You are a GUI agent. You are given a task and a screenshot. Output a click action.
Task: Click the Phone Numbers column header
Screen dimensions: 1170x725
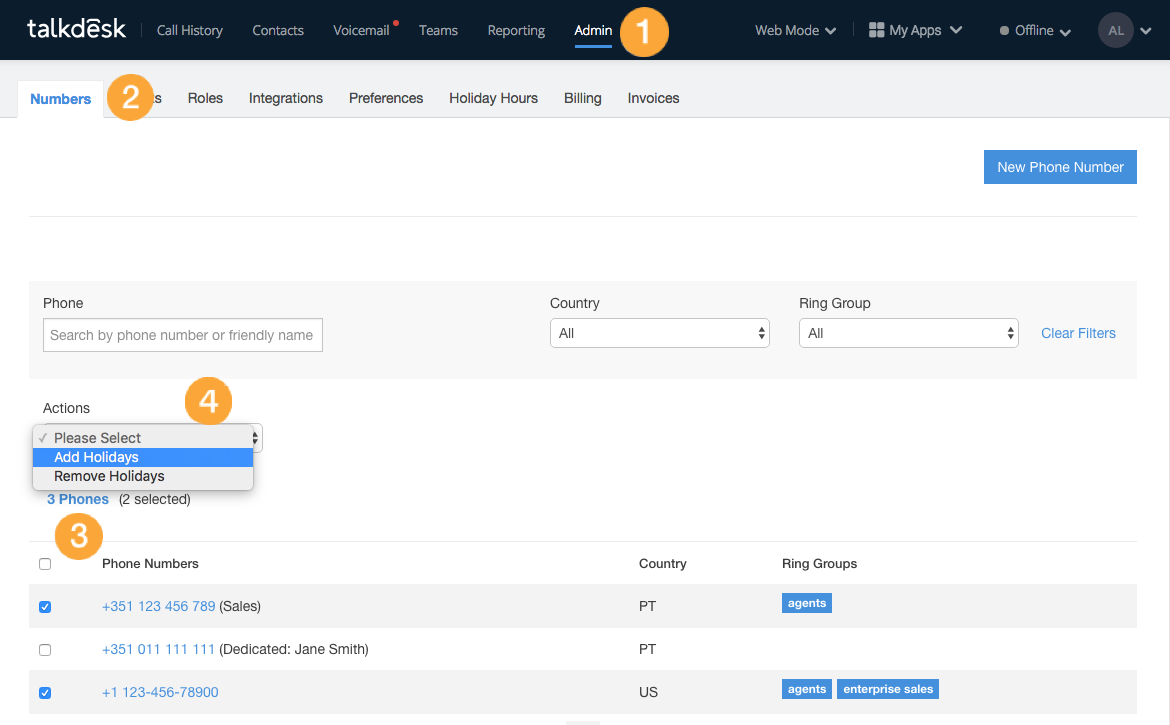pos(150,564)
